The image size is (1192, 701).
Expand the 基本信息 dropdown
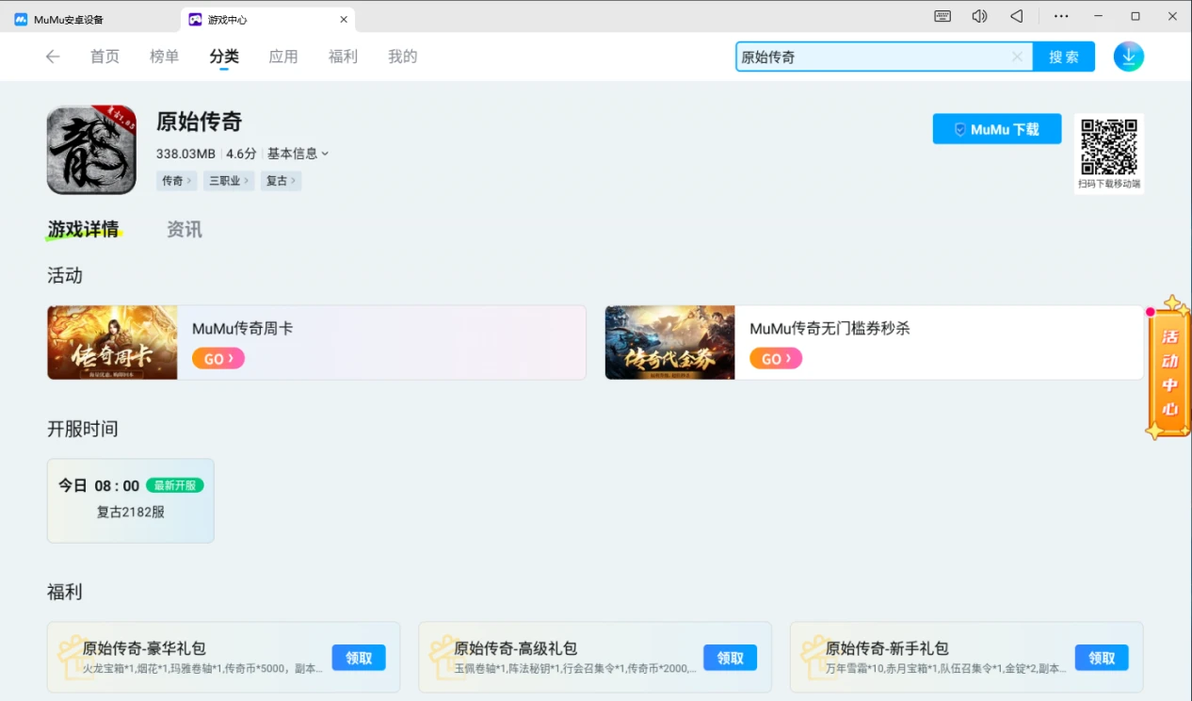297,154
